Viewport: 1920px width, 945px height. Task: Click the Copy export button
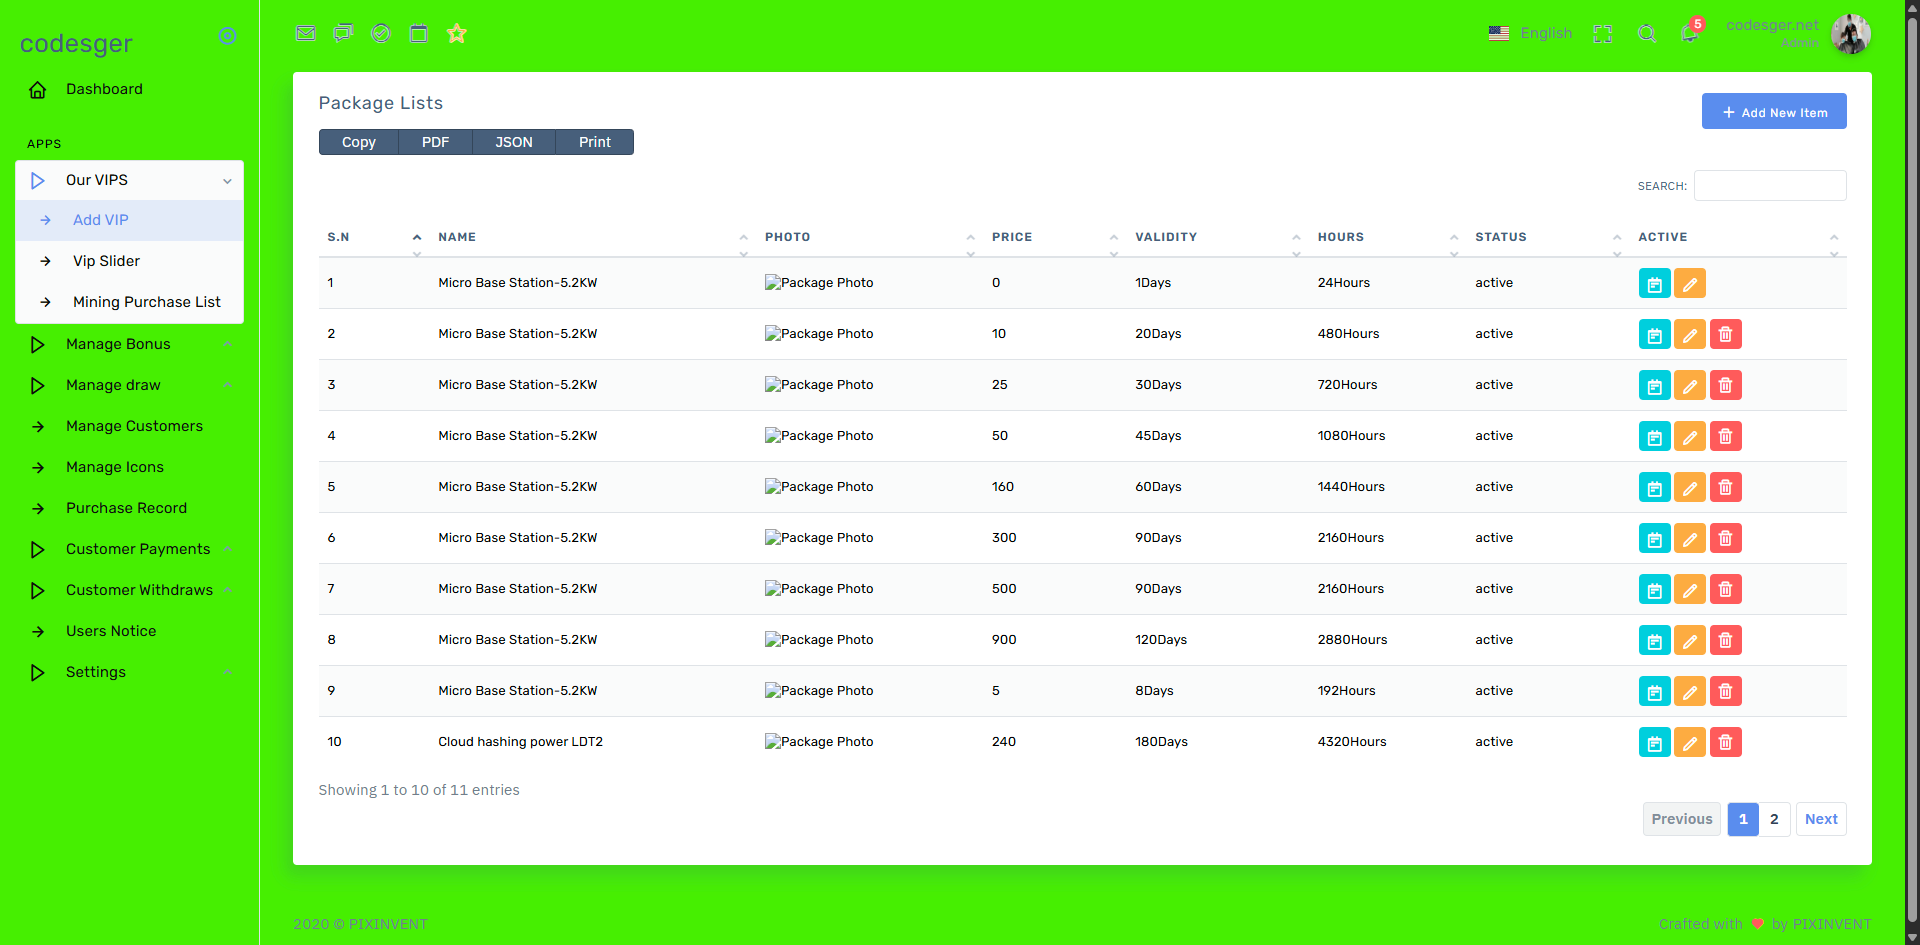tap(359, 142)
